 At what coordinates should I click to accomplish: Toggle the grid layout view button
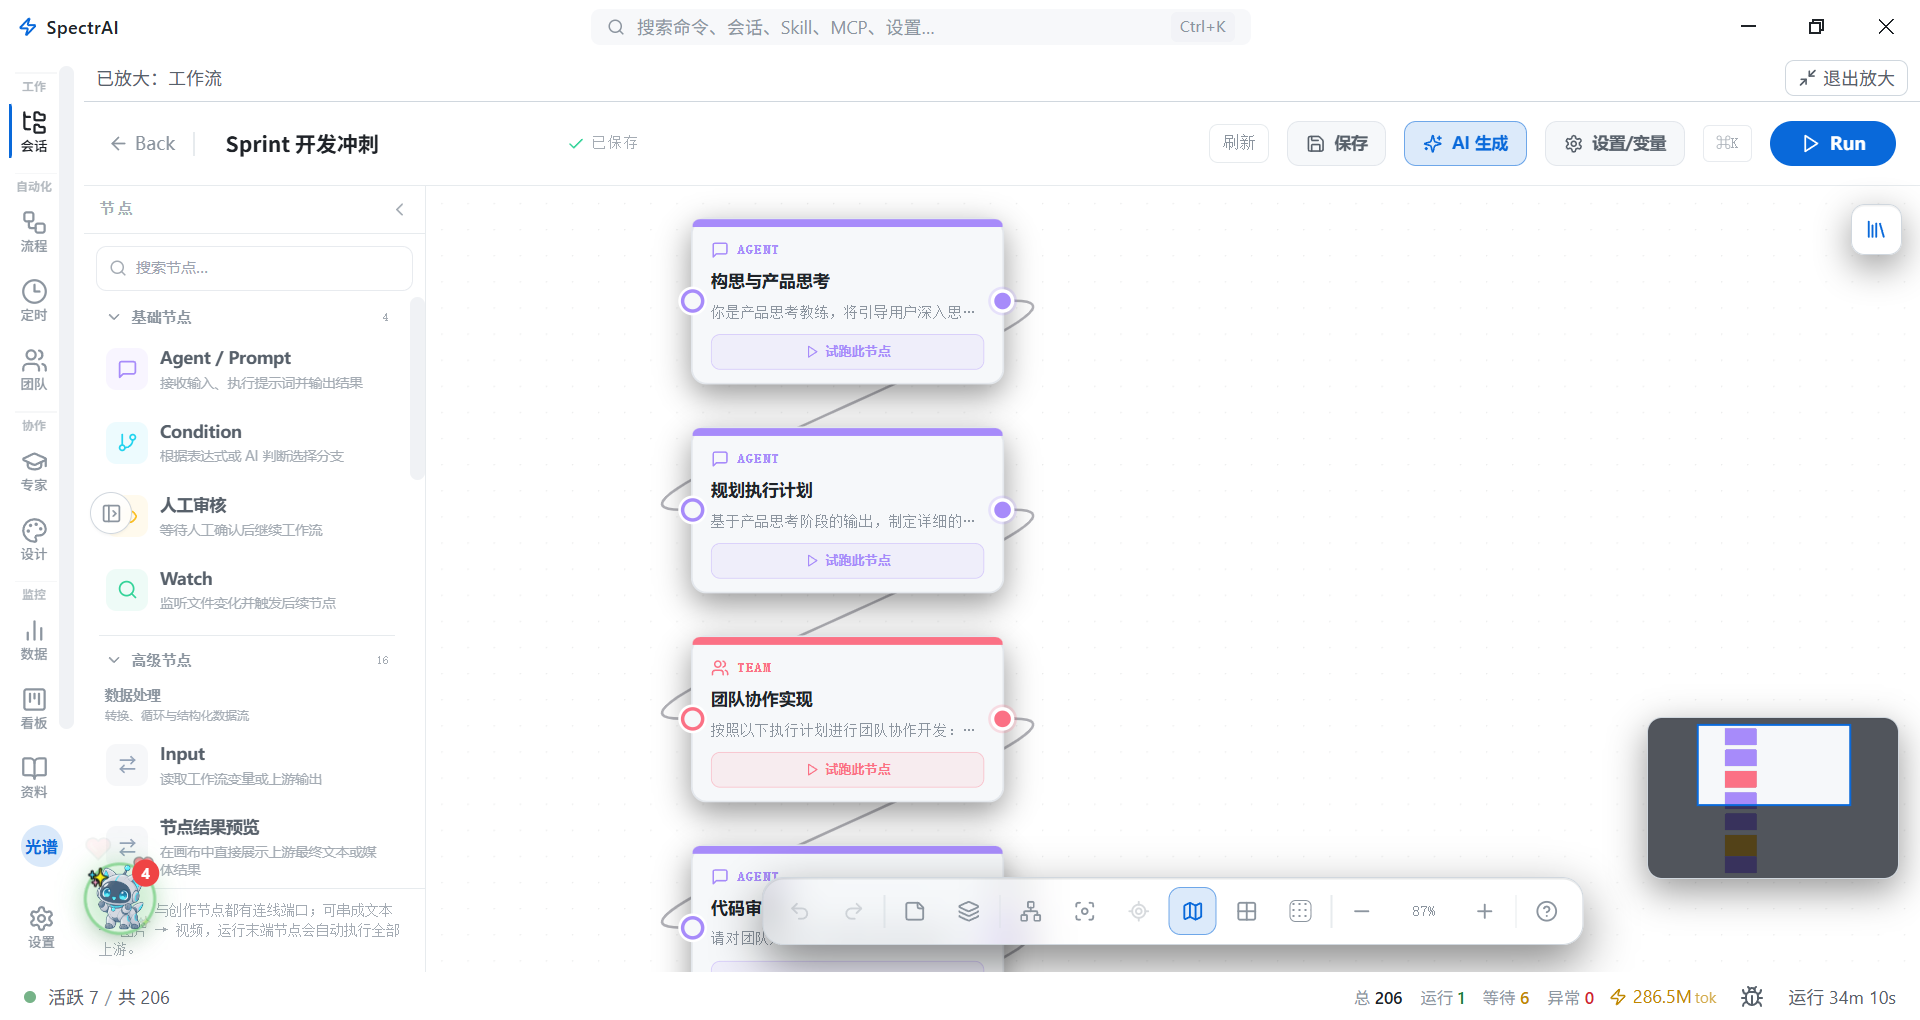(x=1247, y=911)
